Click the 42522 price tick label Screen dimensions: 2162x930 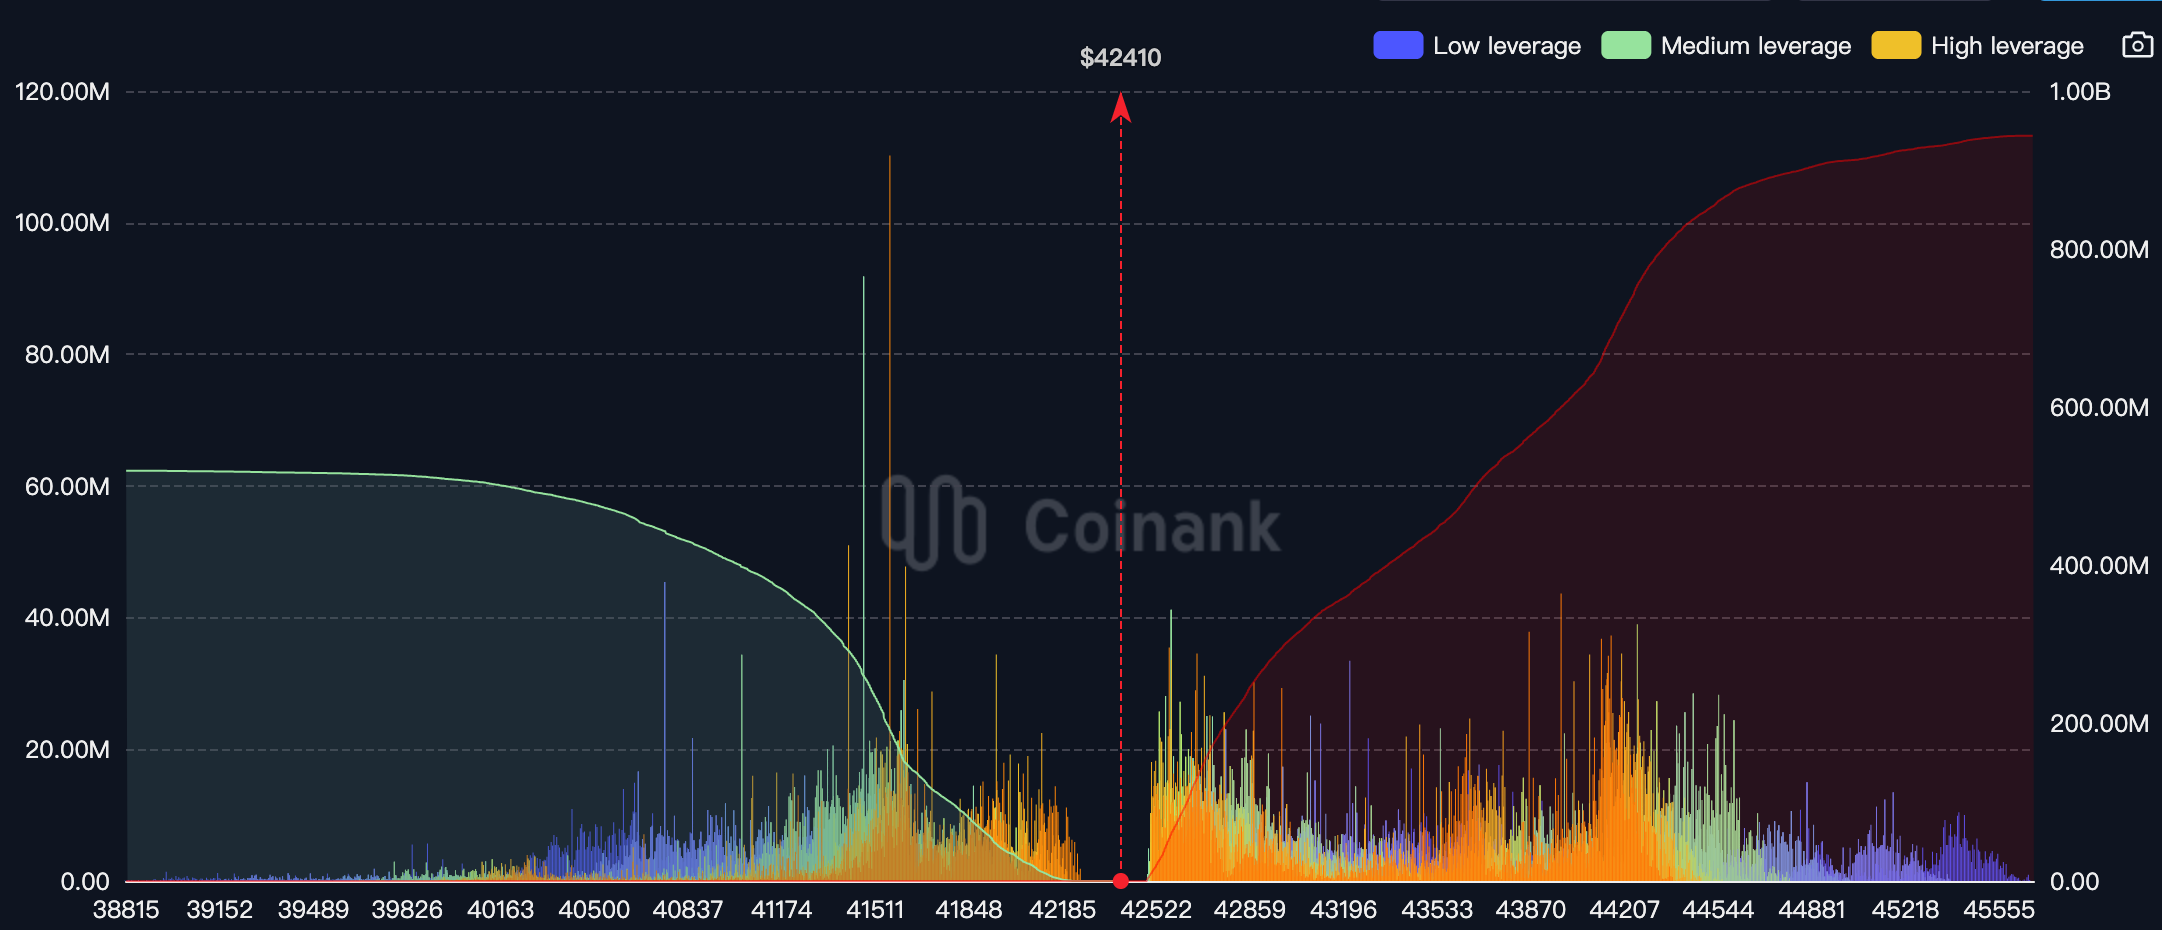(1156, 910)
